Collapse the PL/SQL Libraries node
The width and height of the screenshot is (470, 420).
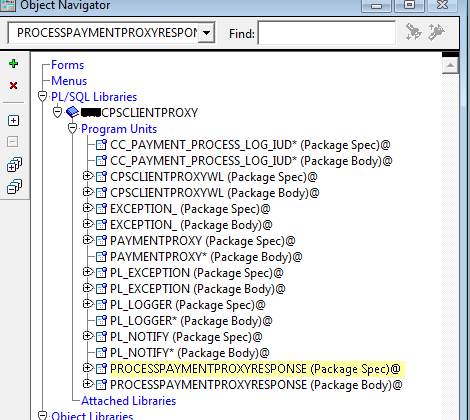[x=42, y=97]
